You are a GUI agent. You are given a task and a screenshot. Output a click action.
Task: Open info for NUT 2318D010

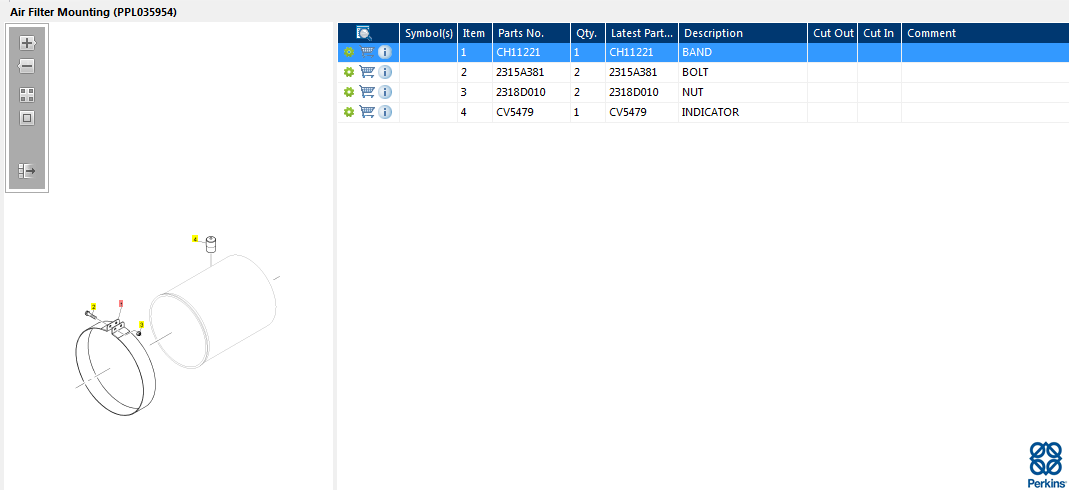click(385, 92)
